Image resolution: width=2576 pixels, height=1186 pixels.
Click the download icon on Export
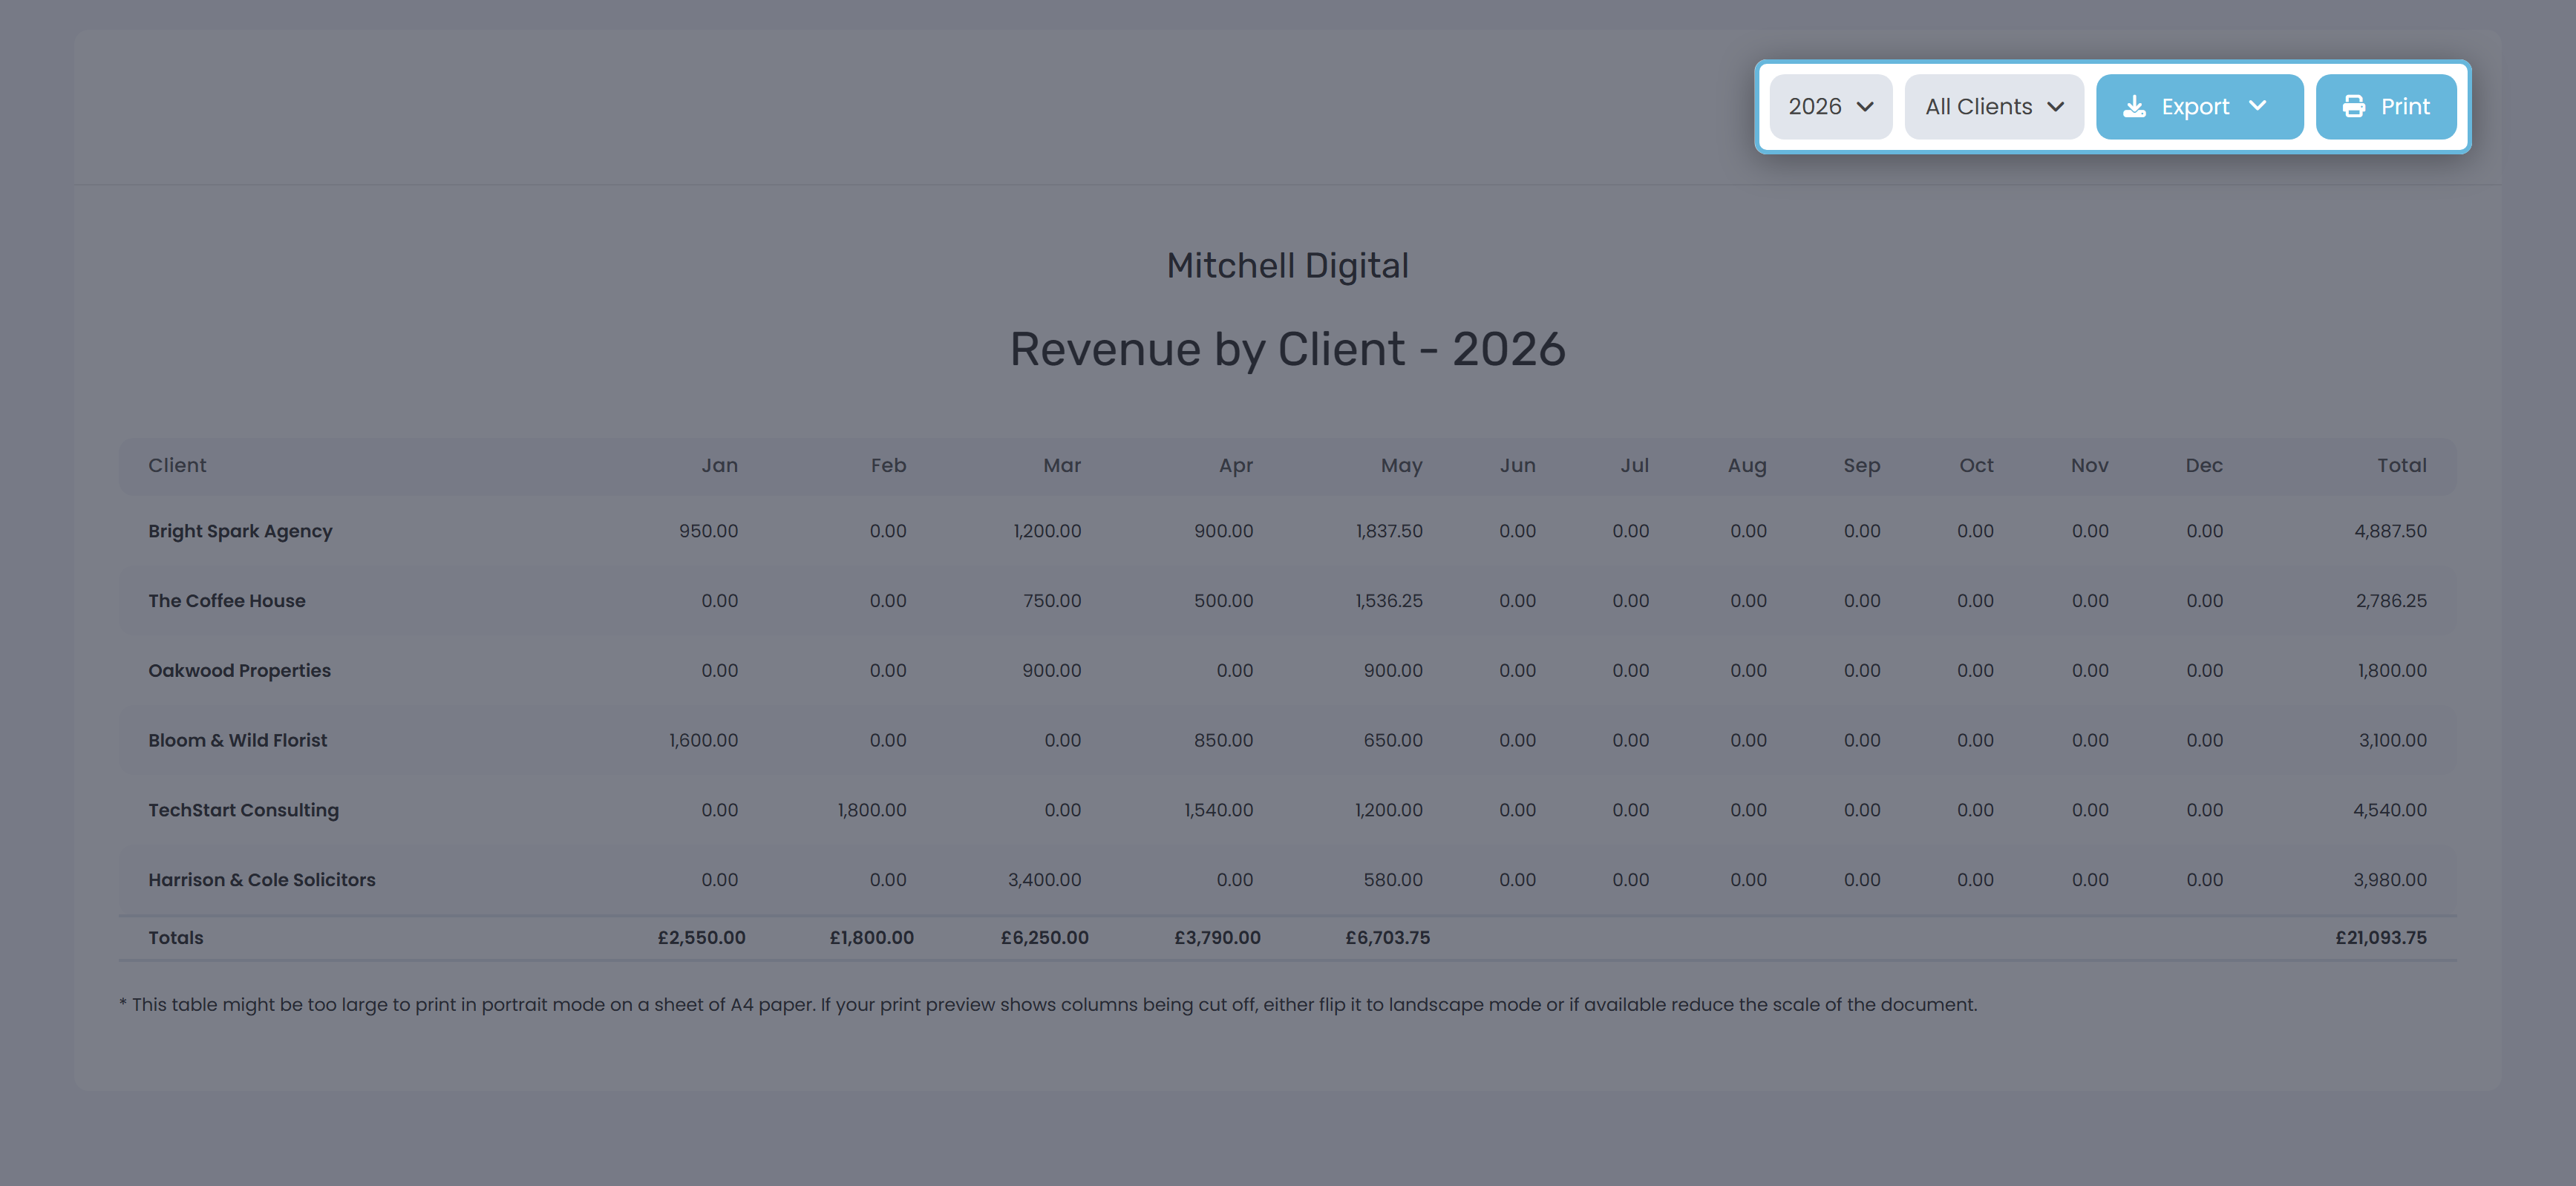click(x=2134, y=107)
